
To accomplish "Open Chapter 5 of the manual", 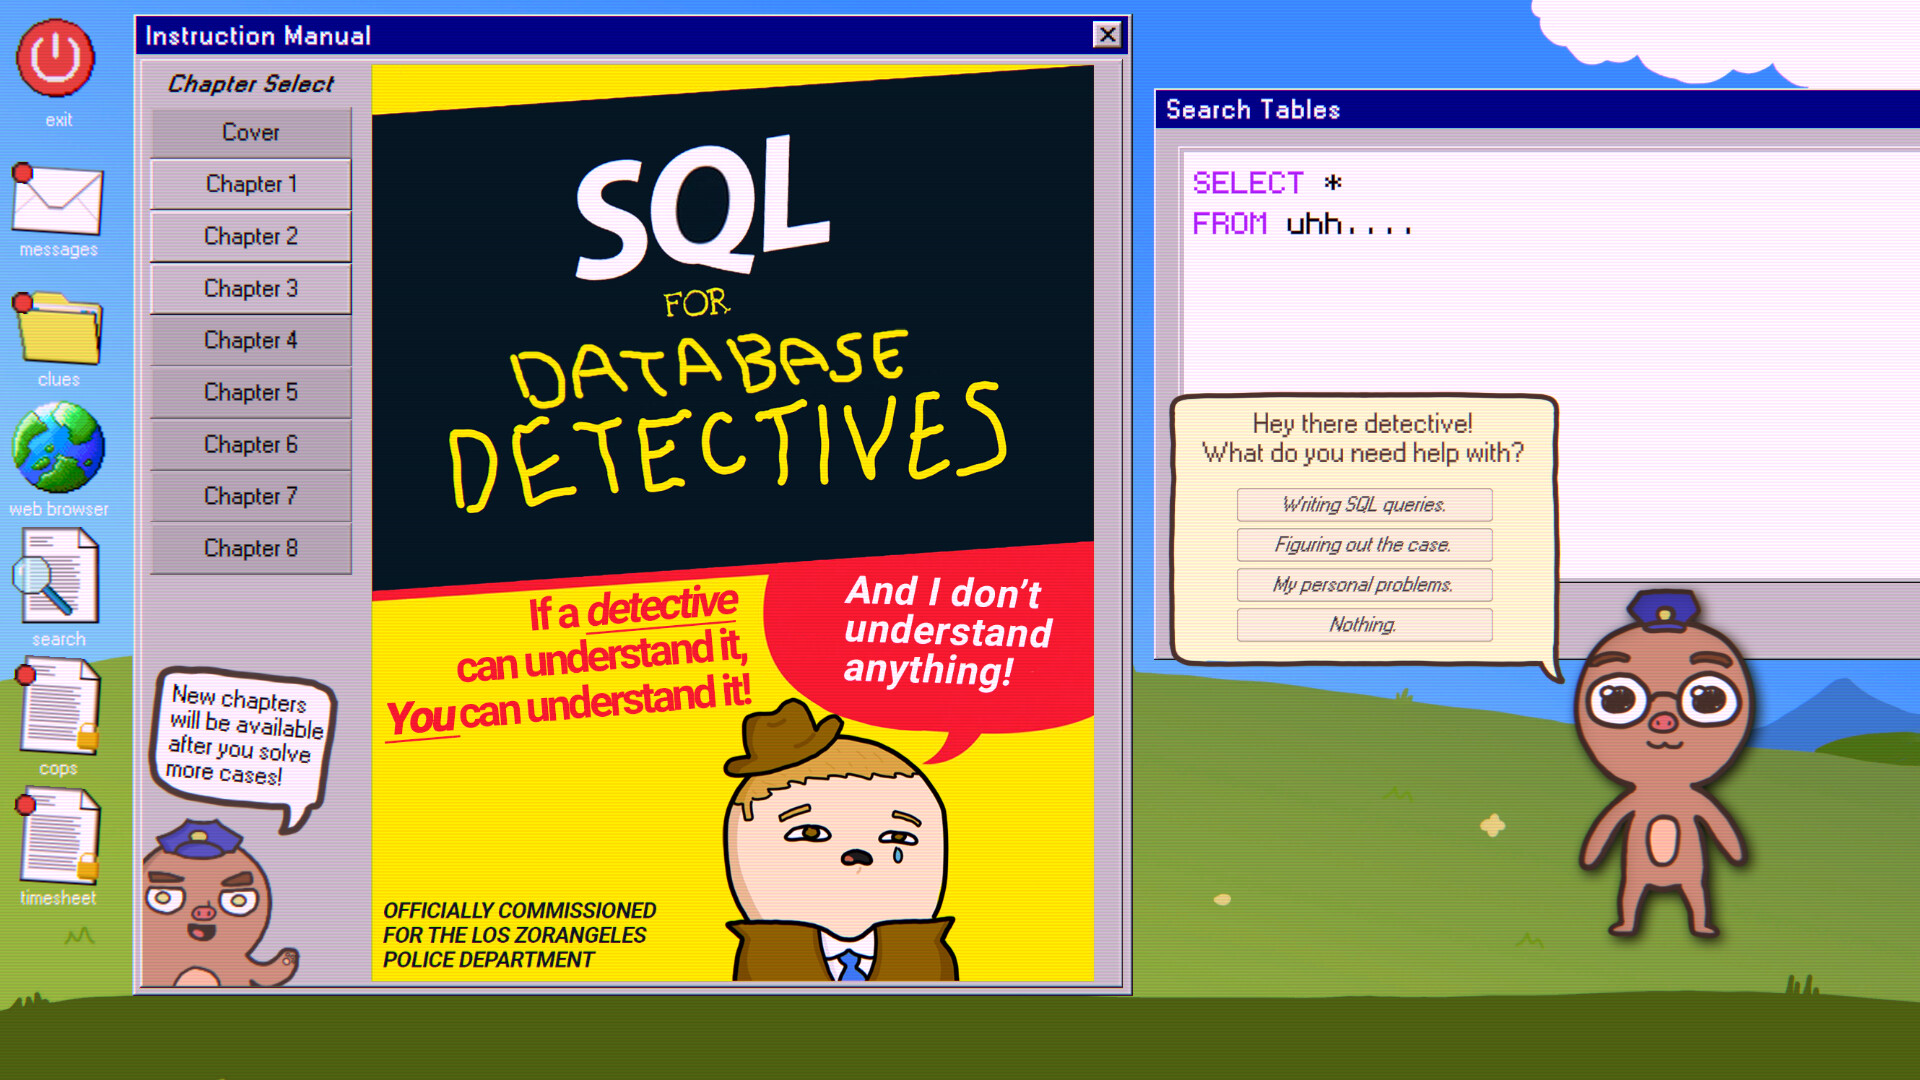I will click(x=249, y=392).
